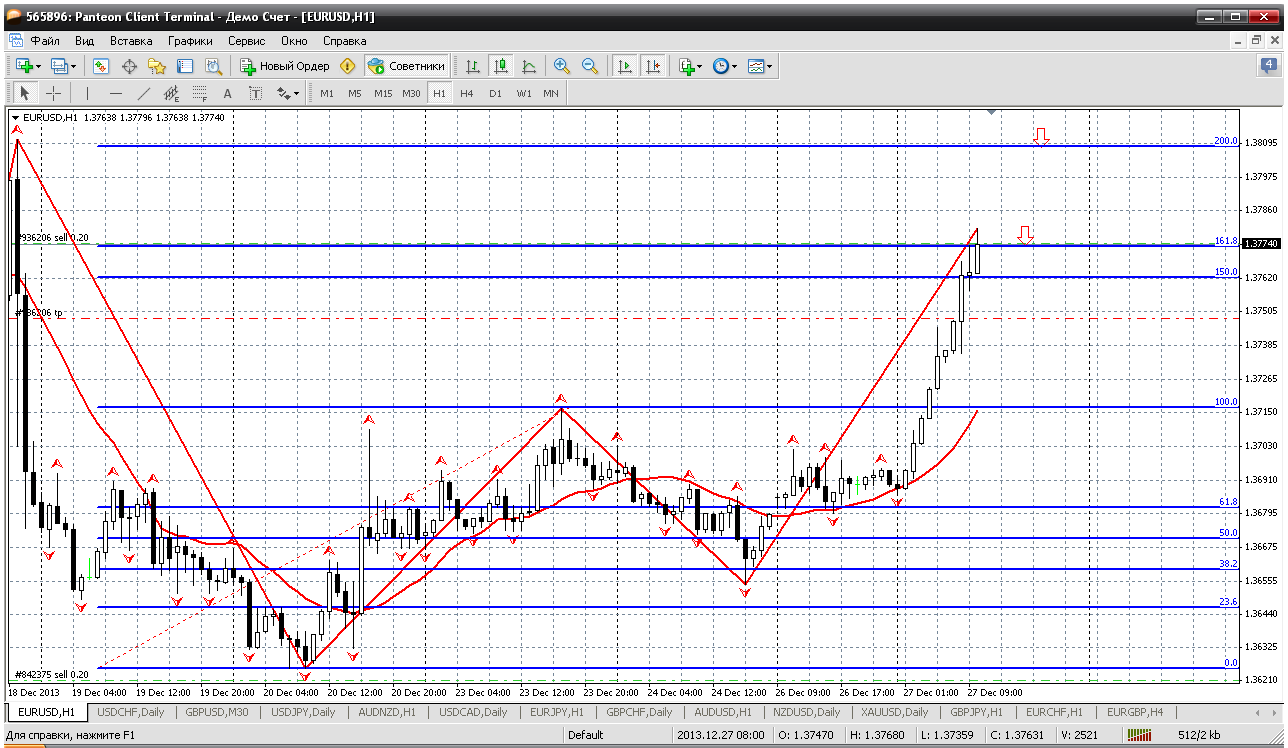This screenshot has height=748, width=1288.
Task: Switch timeframe to MN
Action: tap(551, 93)
